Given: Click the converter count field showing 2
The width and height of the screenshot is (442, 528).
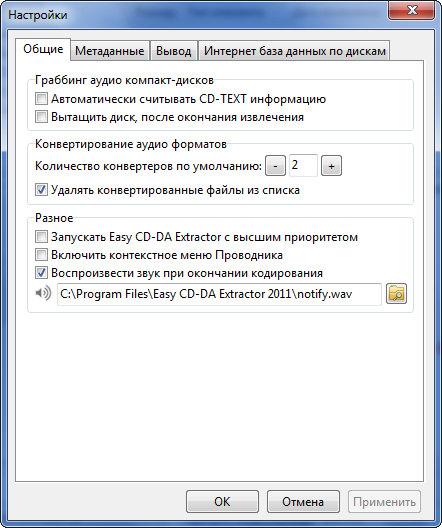Looking at the screenshot, I should 303,165.
